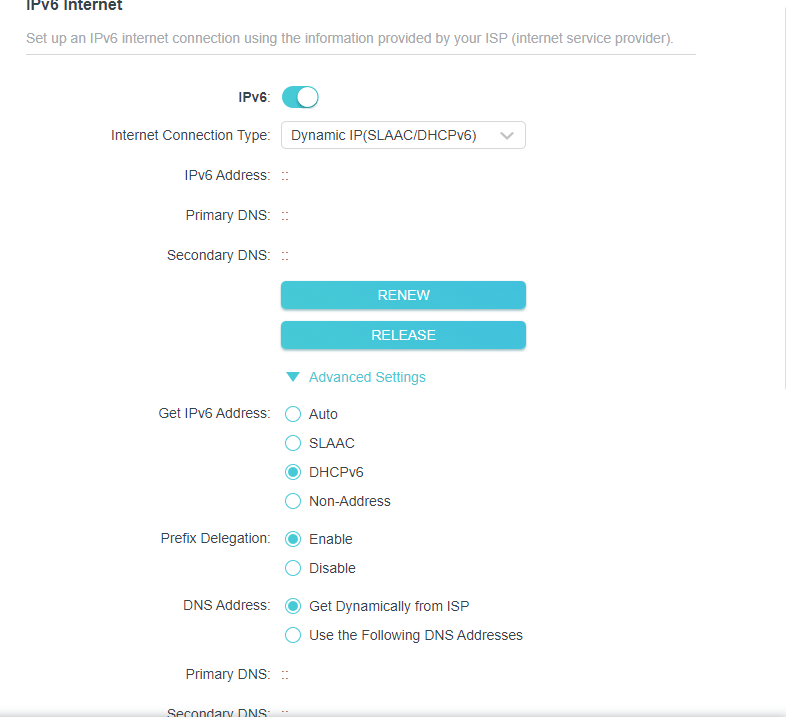Screen dimensions: 786x717
Task: Toggle the IPv6 switch off
Action: coord(300,97)
